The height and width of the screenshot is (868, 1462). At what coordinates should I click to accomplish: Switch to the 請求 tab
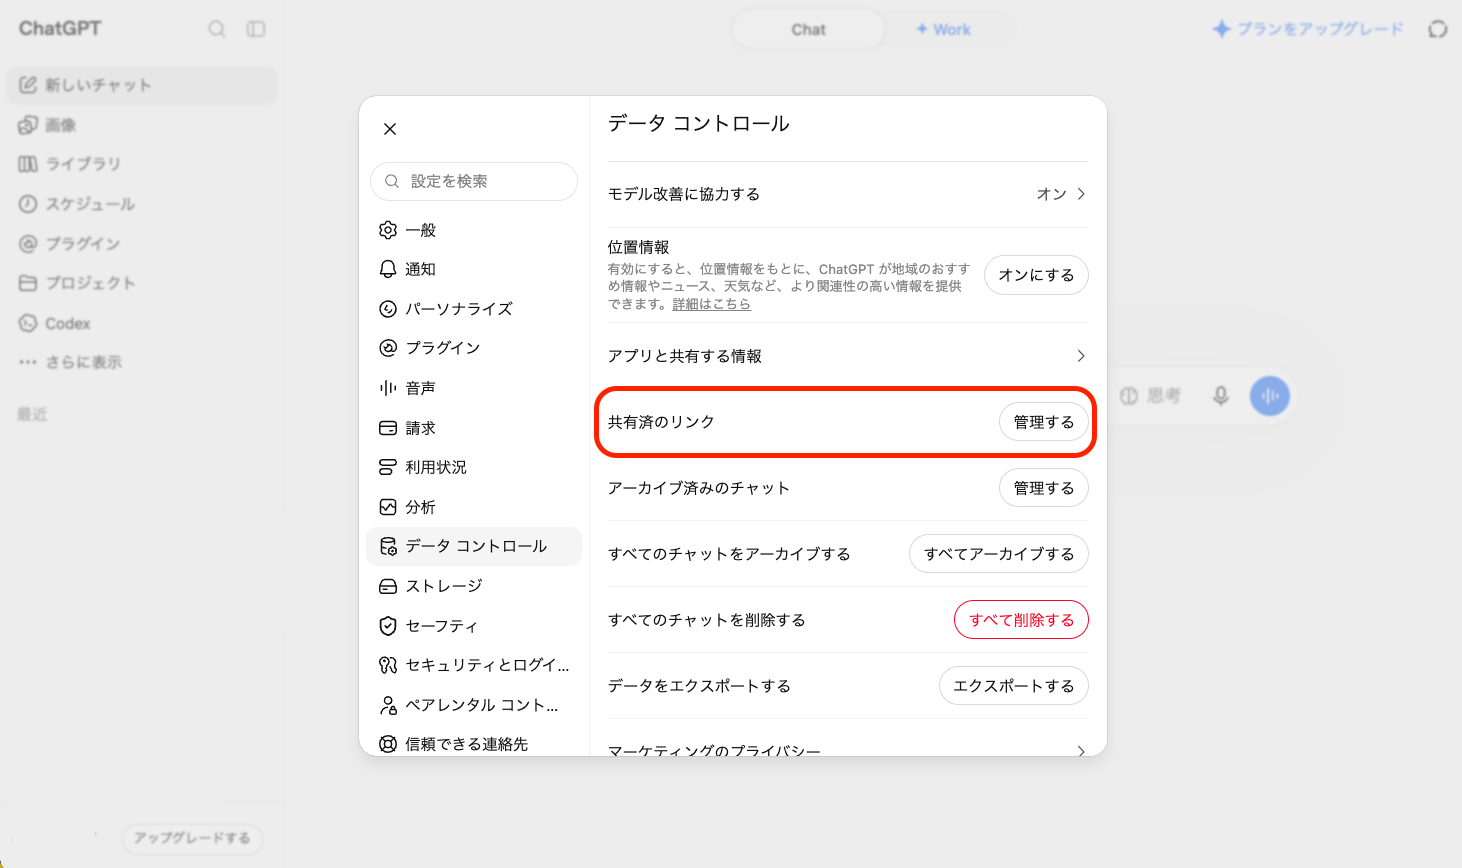[x=474, y=428]
